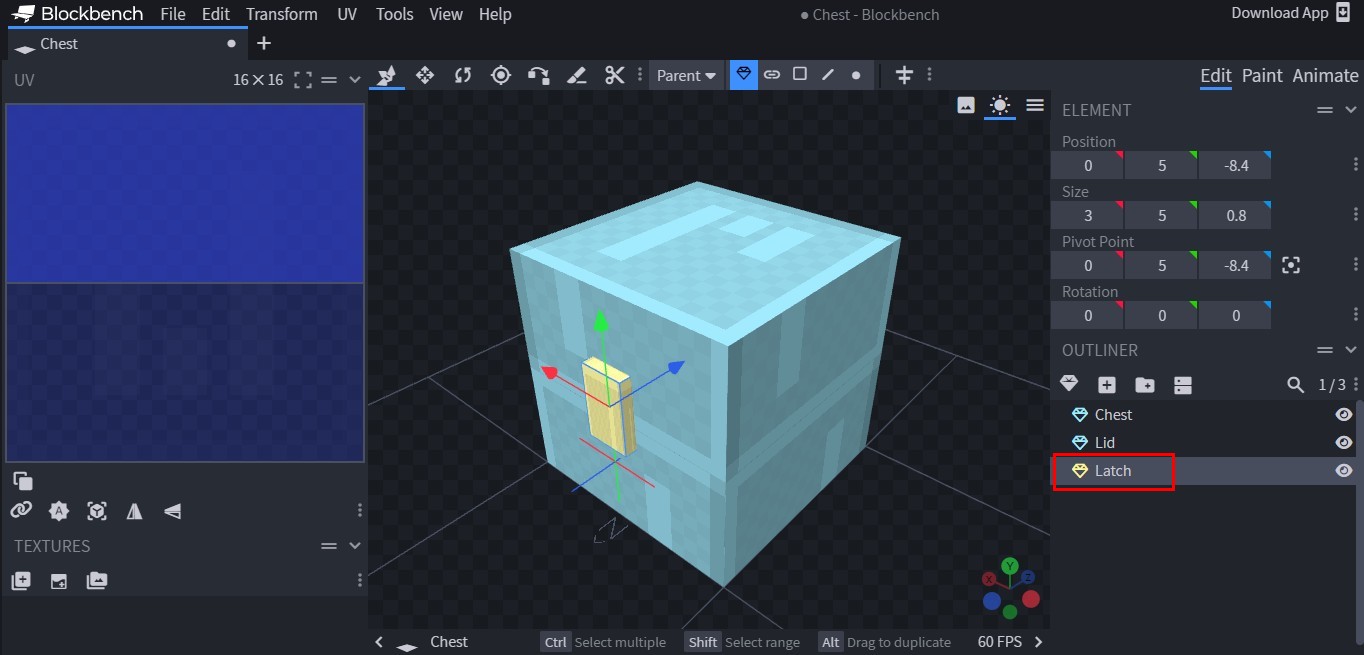1364x655 pixels.
Task: Collapse the Outliner panel chevron
Action: [1351, 350]
